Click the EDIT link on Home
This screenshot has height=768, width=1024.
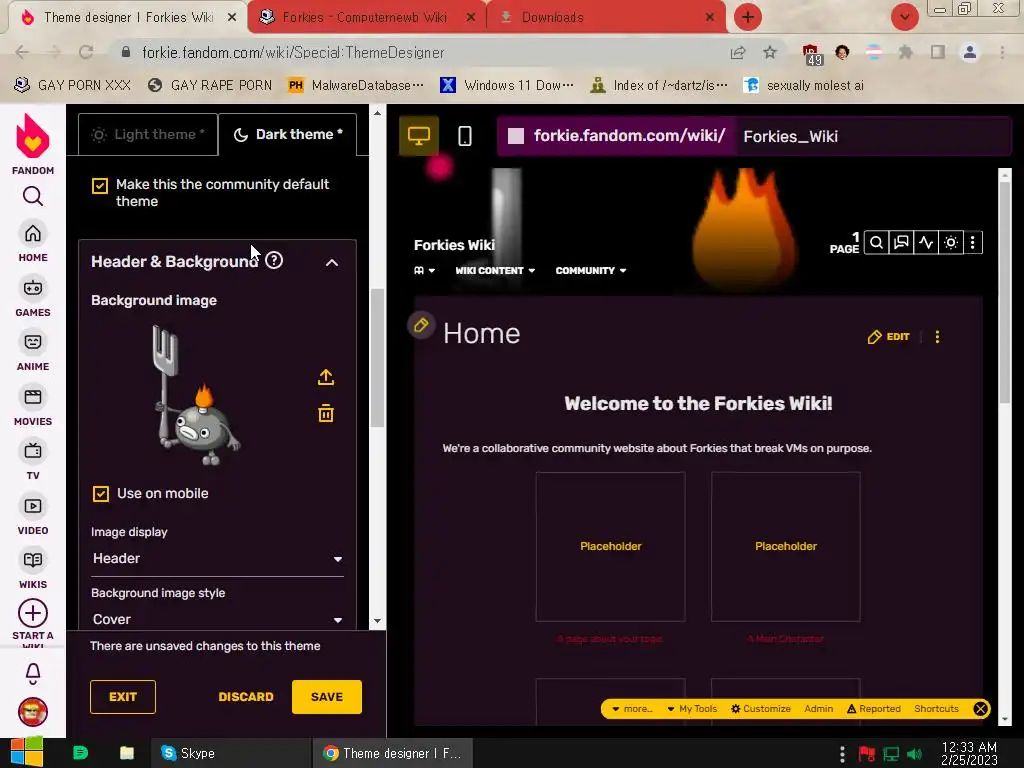click(x=889, y=337)
